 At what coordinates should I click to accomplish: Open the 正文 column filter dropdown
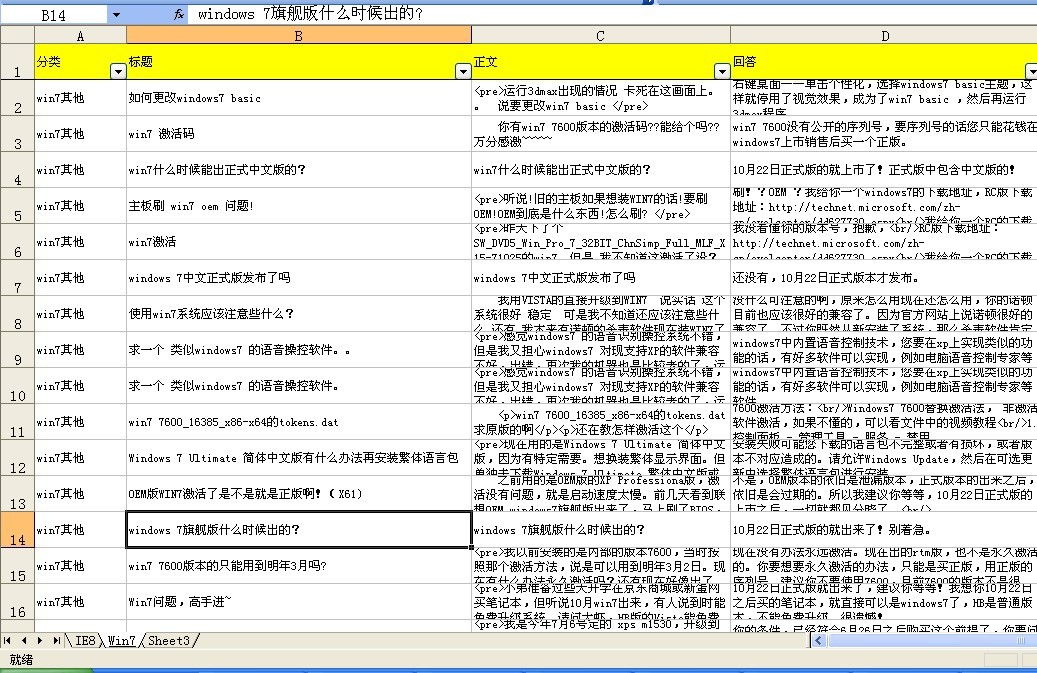[721, 72]
